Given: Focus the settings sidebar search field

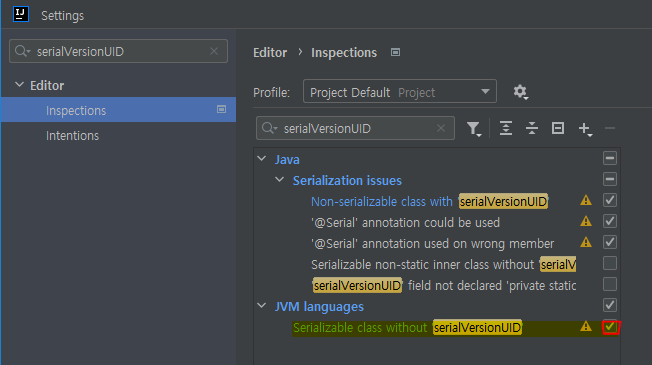Looking at the screenshot, I should [119, 51].
